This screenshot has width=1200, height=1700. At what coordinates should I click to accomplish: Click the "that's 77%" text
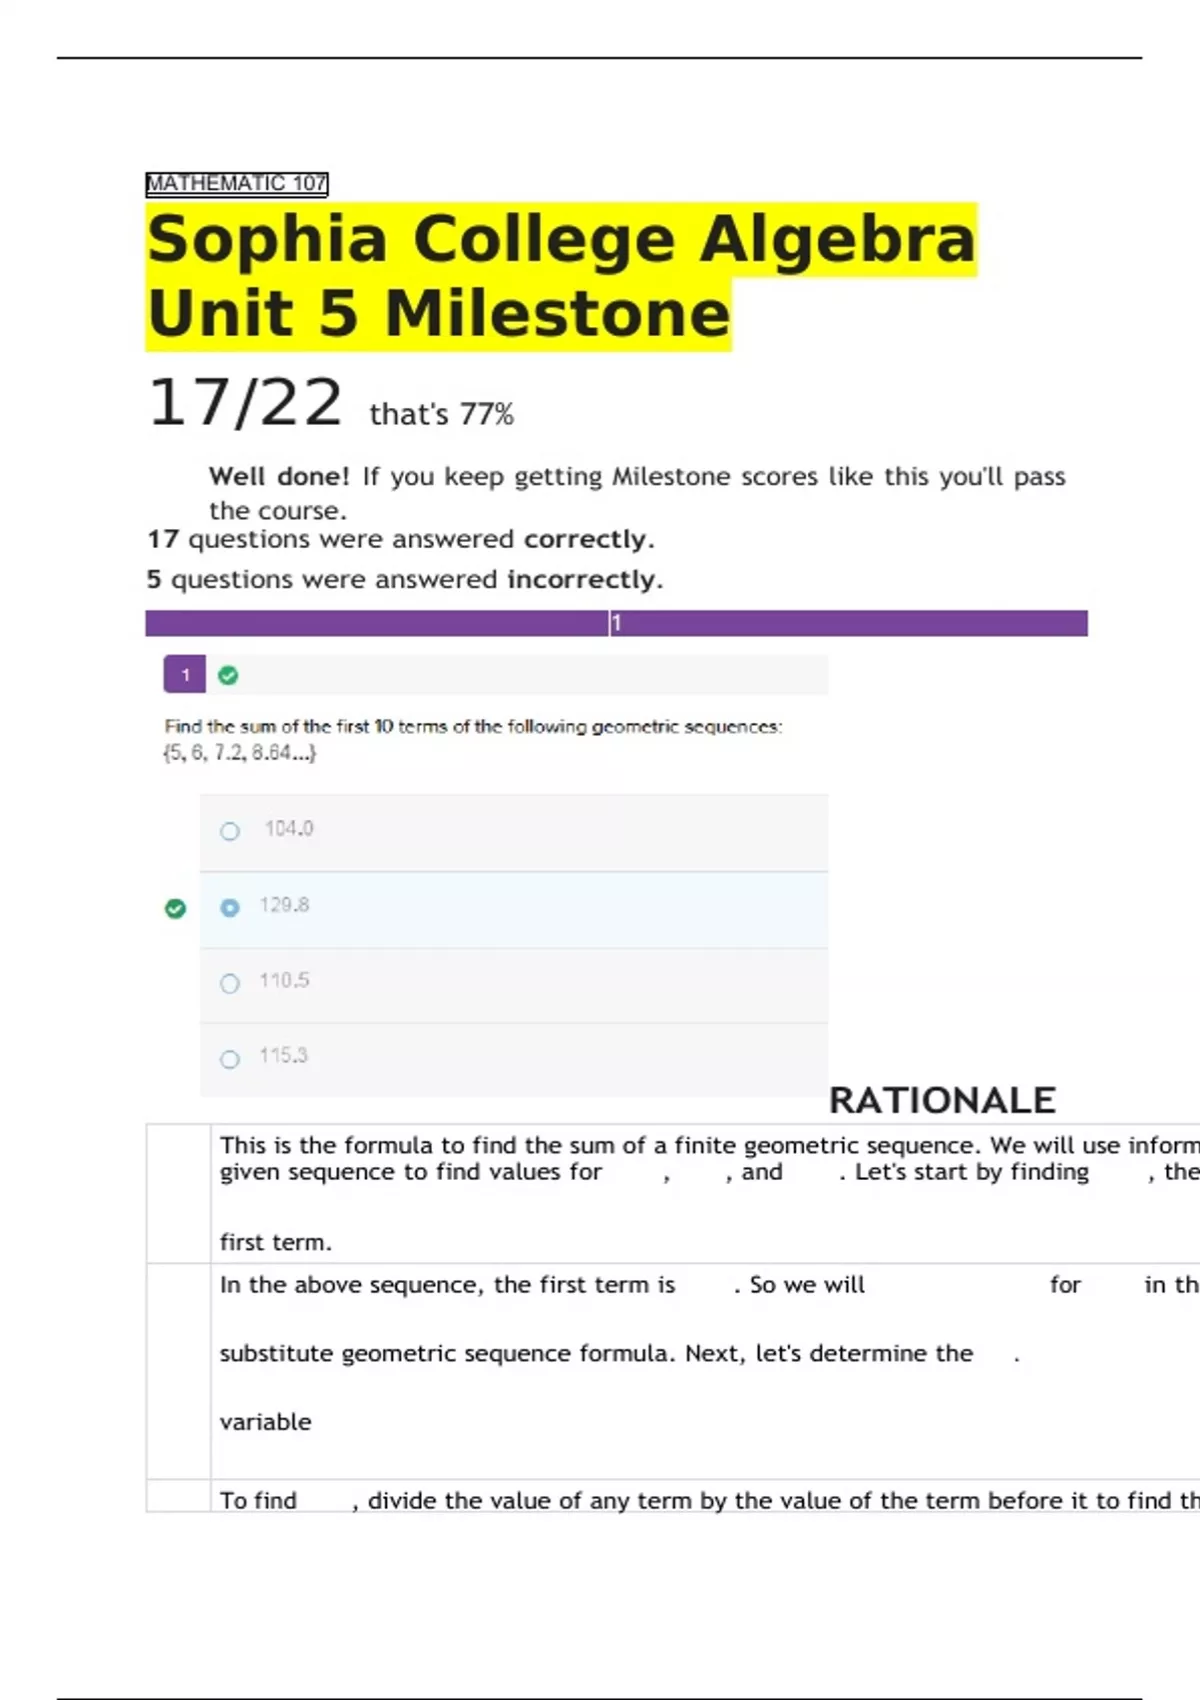[x=441, y=414]
